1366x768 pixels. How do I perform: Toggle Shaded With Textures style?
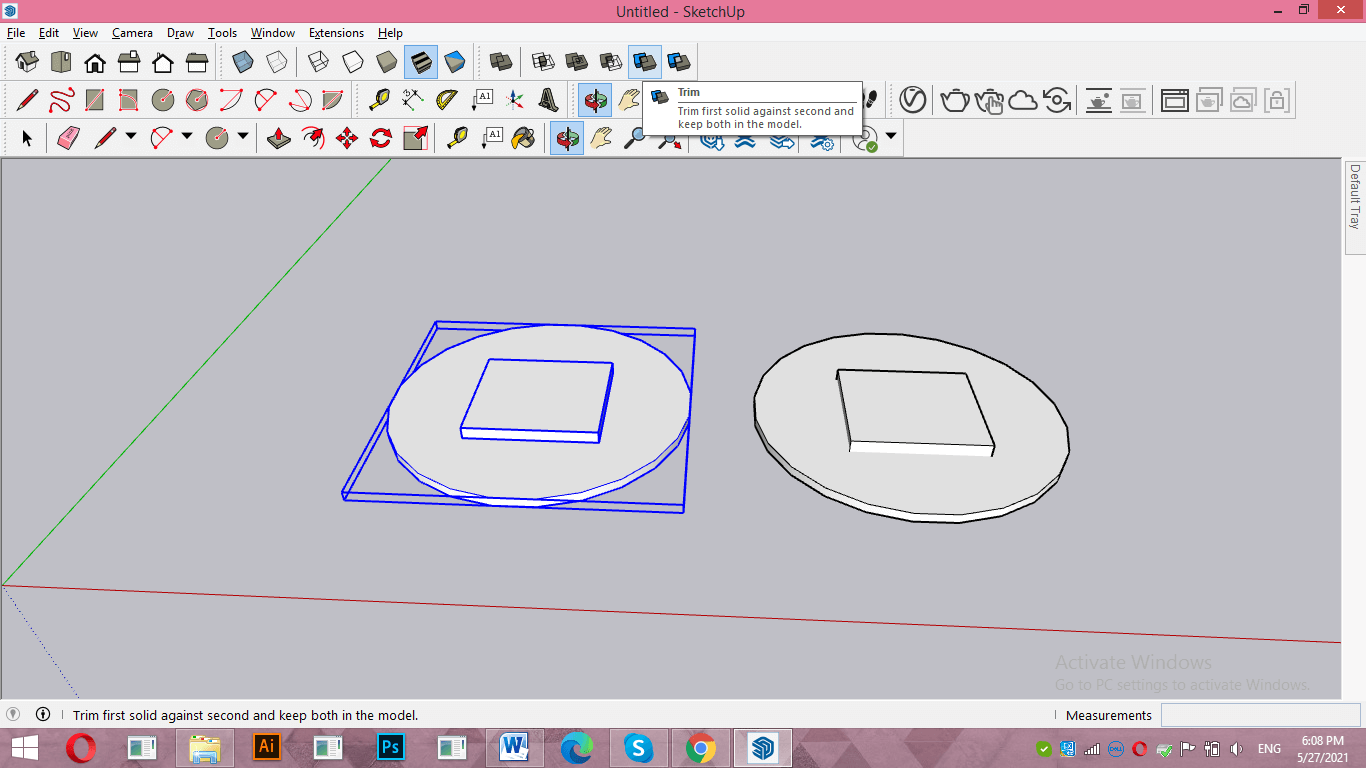pos(421,62)
